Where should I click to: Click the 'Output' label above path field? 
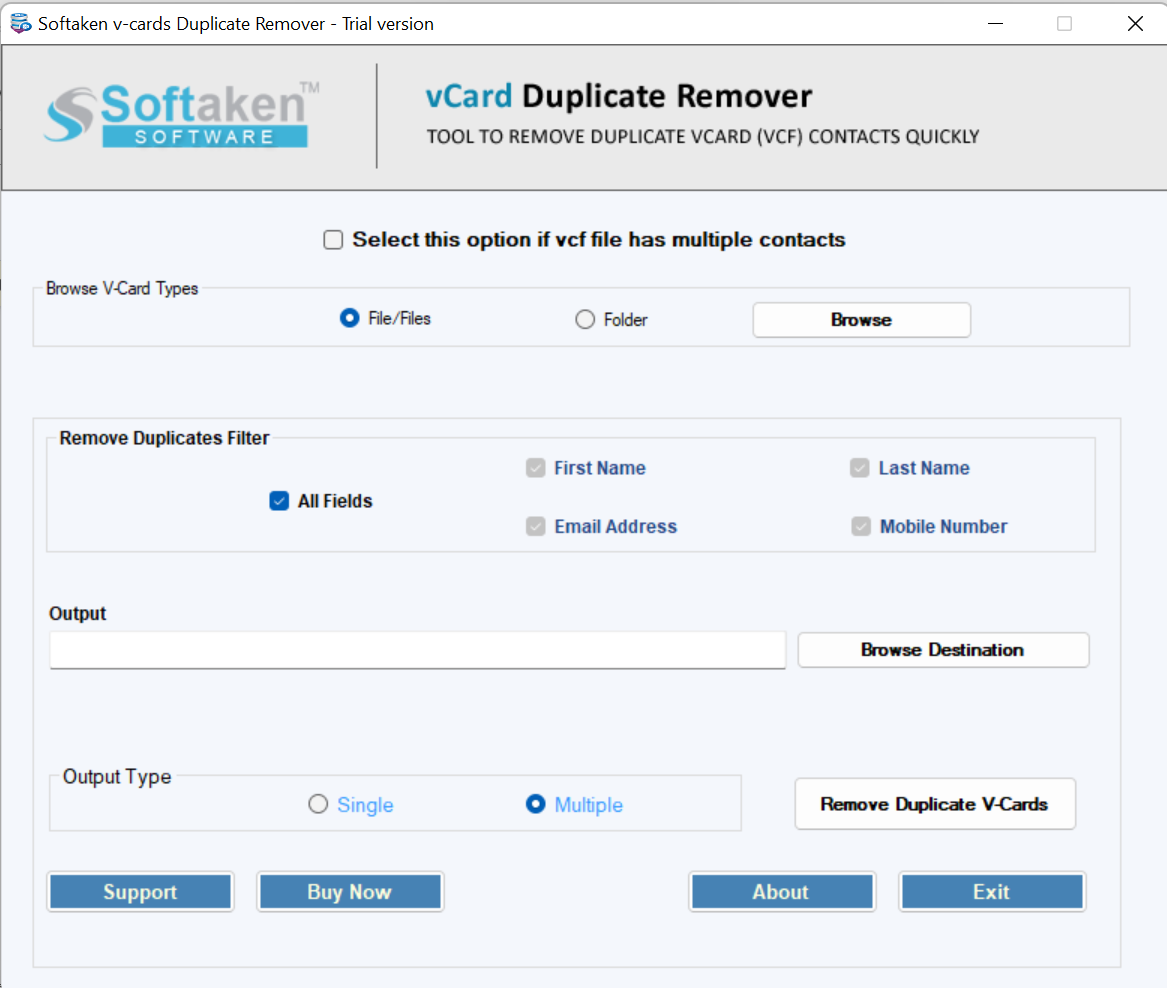[77, 613]
